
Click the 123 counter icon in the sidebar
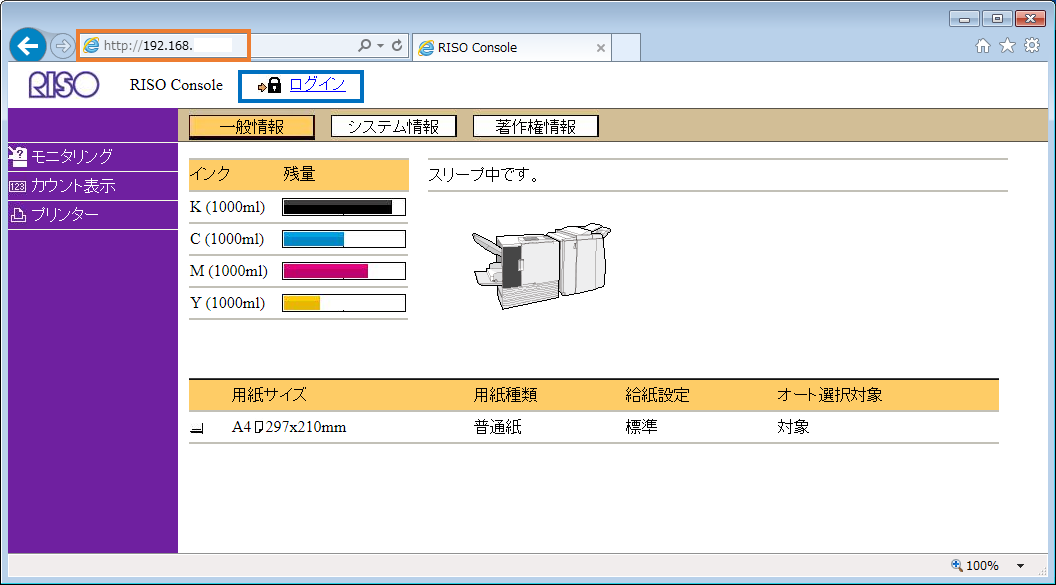pos(18,186)
